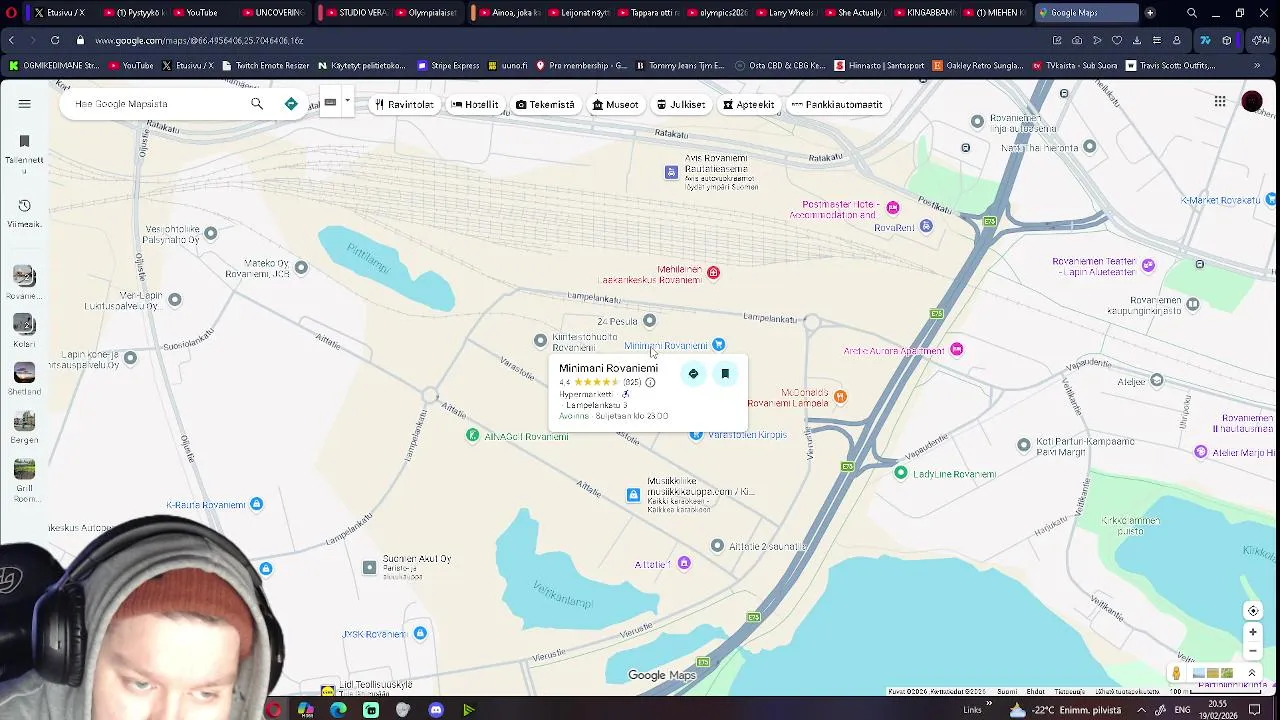Switch to the STUDIO VERA browser tab
1280x720 pixels.
point(356,13)
